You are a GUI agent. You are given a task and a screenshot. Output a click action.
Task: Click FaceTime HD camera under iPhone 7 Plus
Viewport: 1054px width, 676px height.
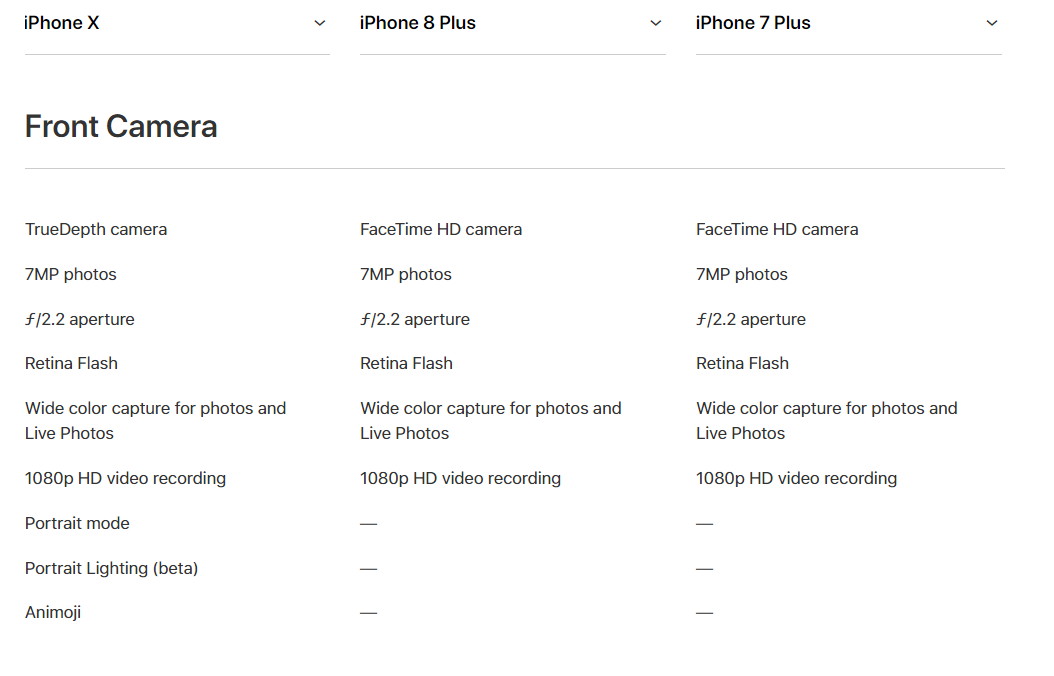(x=777, y=229)
